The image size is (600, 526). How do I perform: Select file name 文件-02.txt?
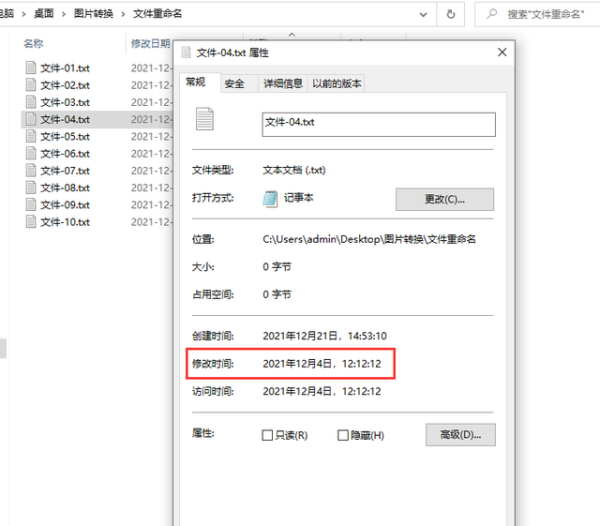click(x=65, y=85)
